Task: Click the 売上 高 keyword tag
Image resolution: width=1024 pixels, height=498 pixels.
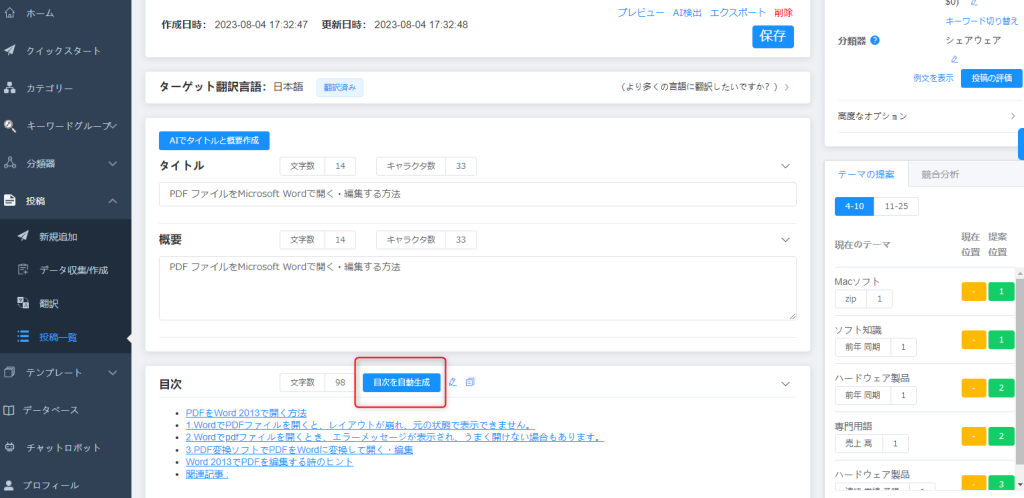Action: tap(859, 444)
